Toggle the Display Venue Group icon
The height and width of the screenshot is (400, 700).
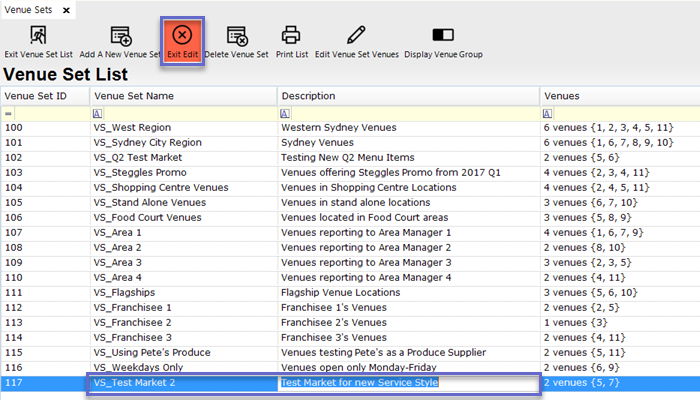pos(443,37)
